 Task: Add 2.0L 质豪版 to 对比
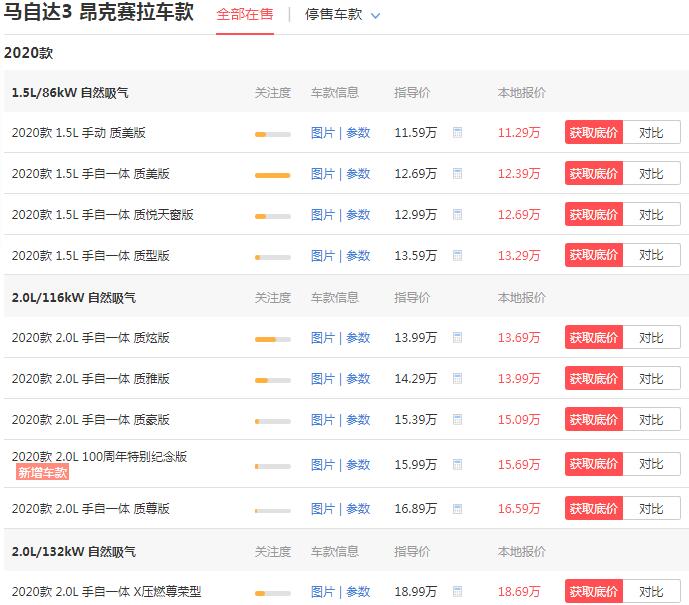[x=652, y=420]
